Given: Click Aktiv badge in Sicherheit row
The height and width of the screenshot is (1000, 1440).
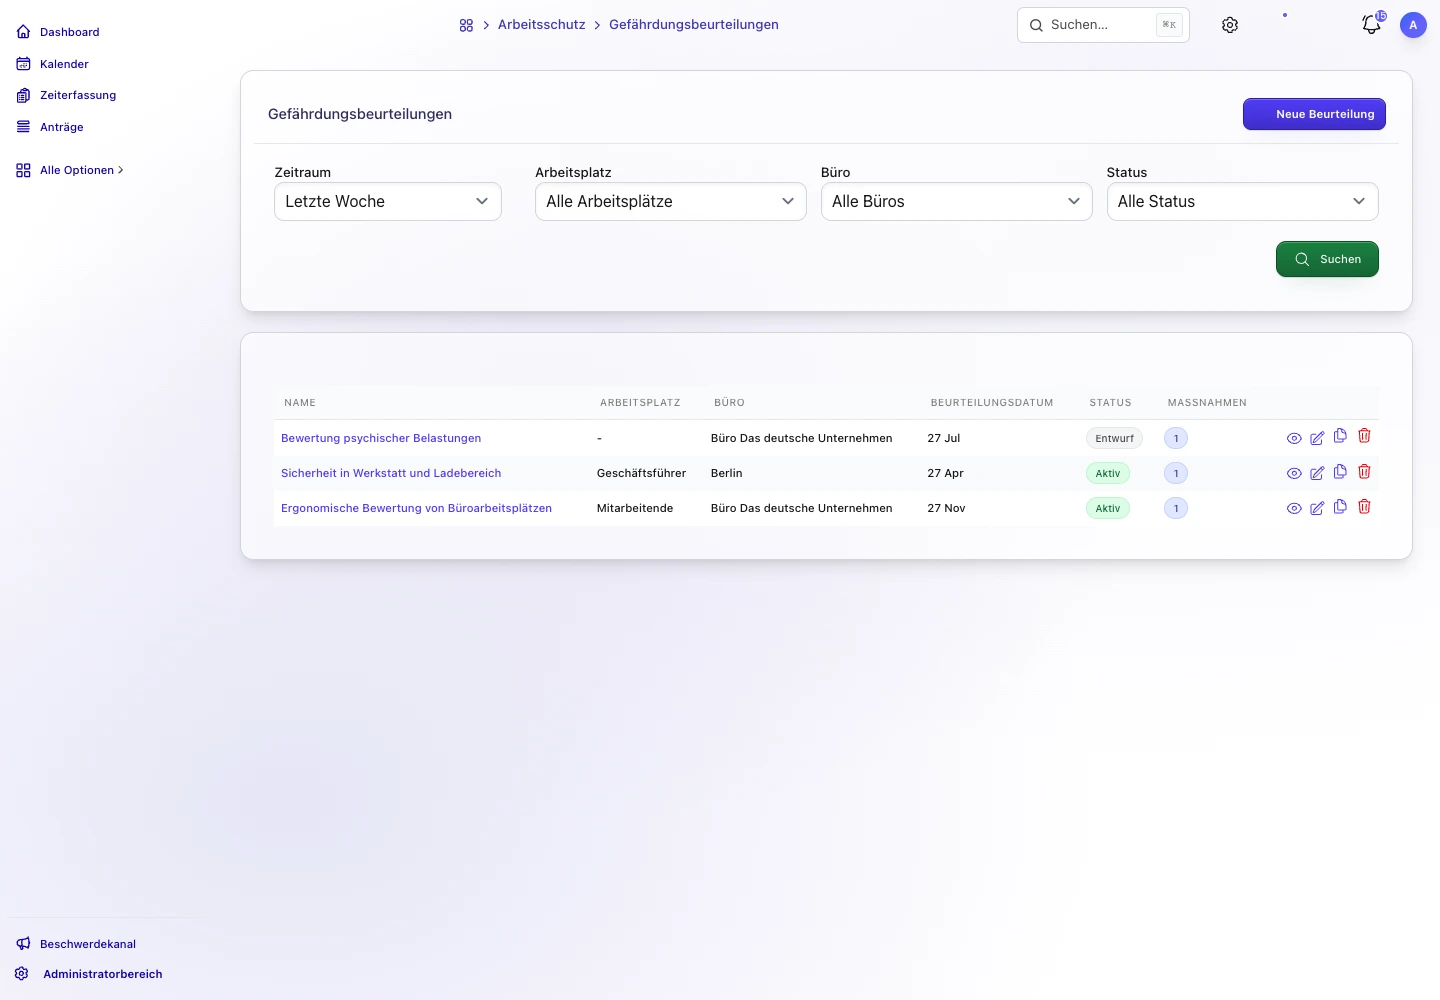Looking at the screenshot, I should (1108, 473).
